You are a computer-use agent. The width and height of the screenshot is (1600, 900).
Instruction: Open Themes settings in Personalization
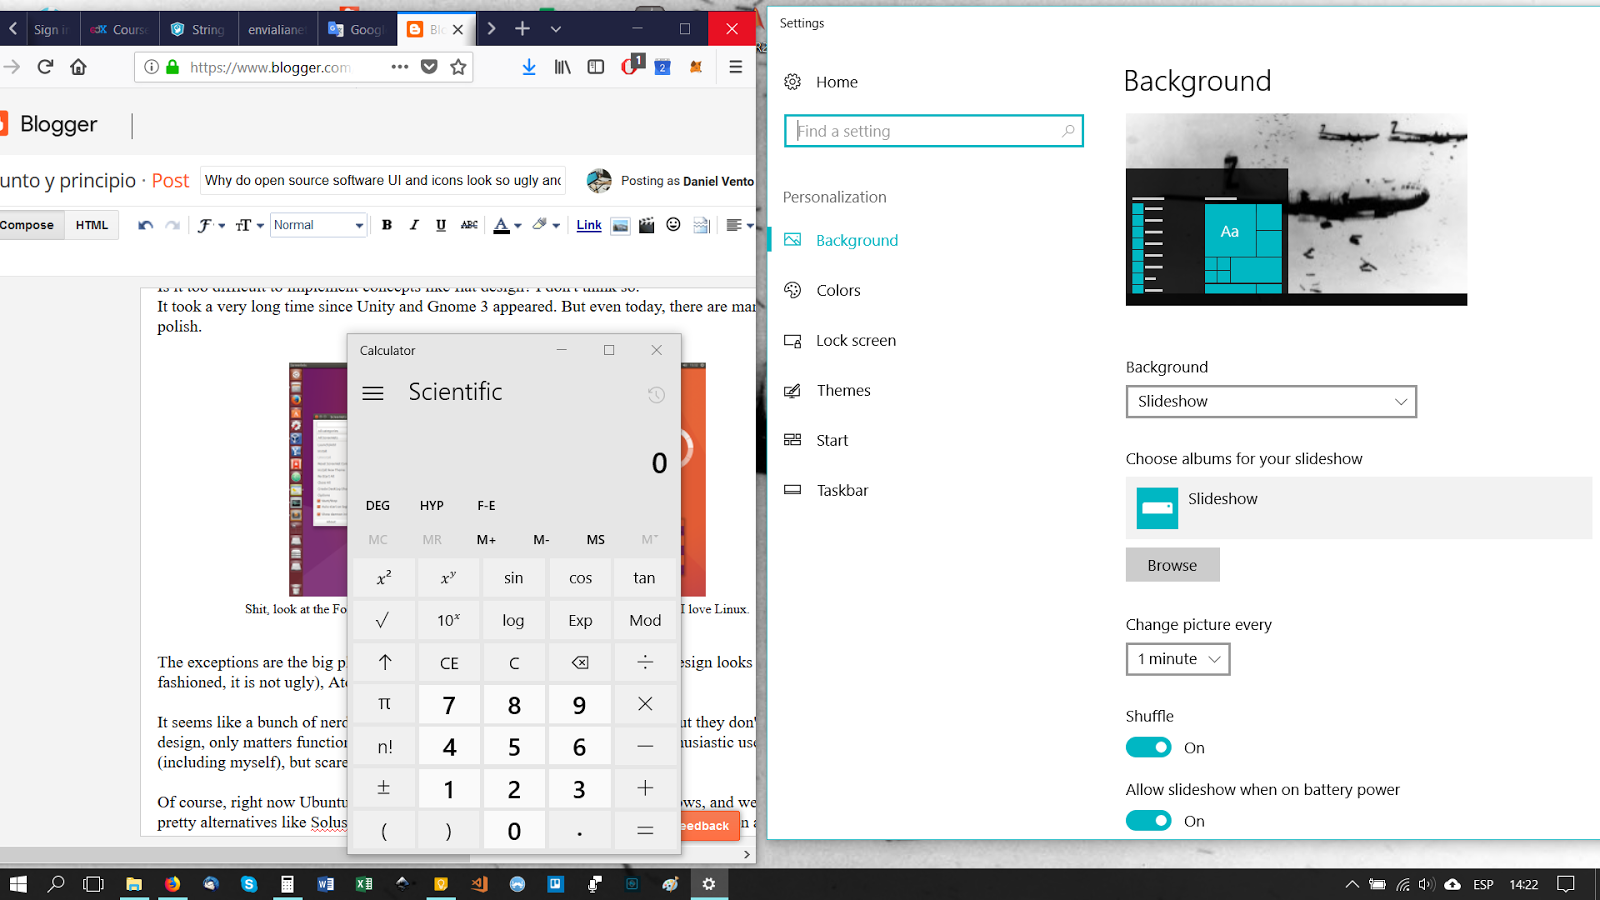843,390
